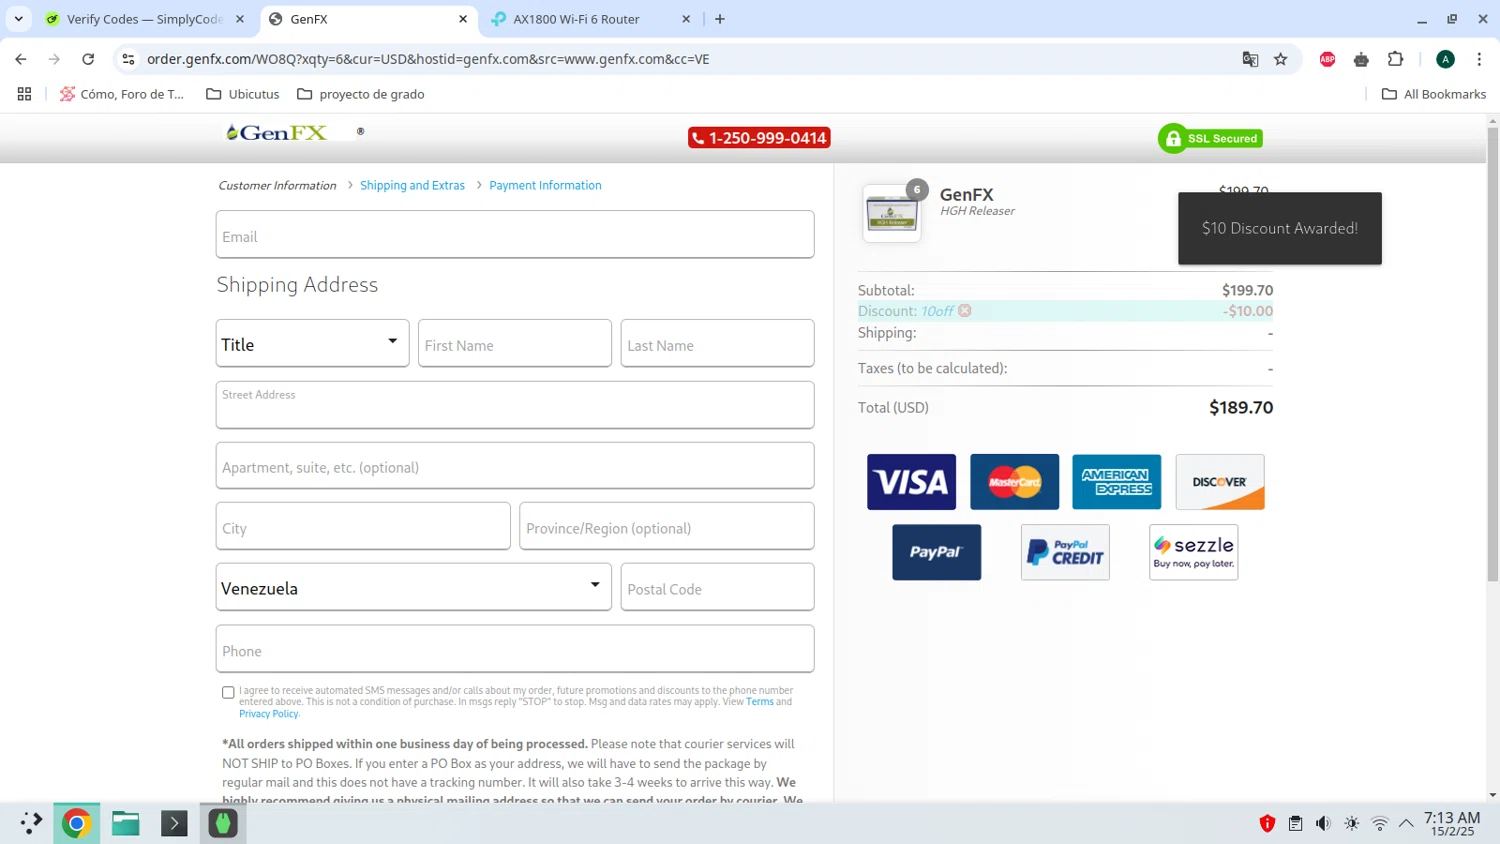
Task: Open the Cómo, Foro de T... bookmark
Action: pos(122,94)
